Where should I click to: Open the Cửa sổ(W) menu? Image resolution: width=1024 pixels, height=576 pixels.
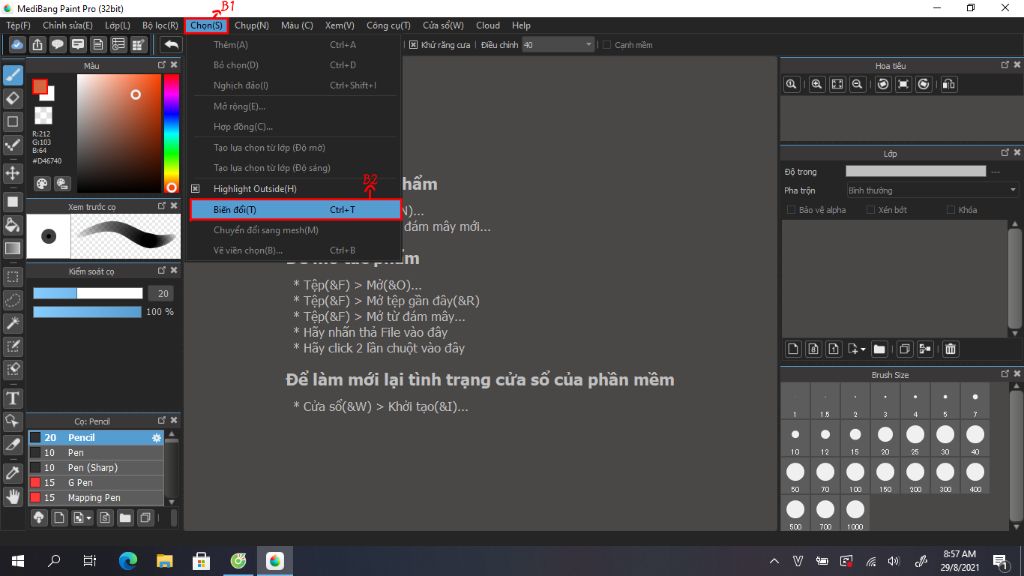[443, 25]
